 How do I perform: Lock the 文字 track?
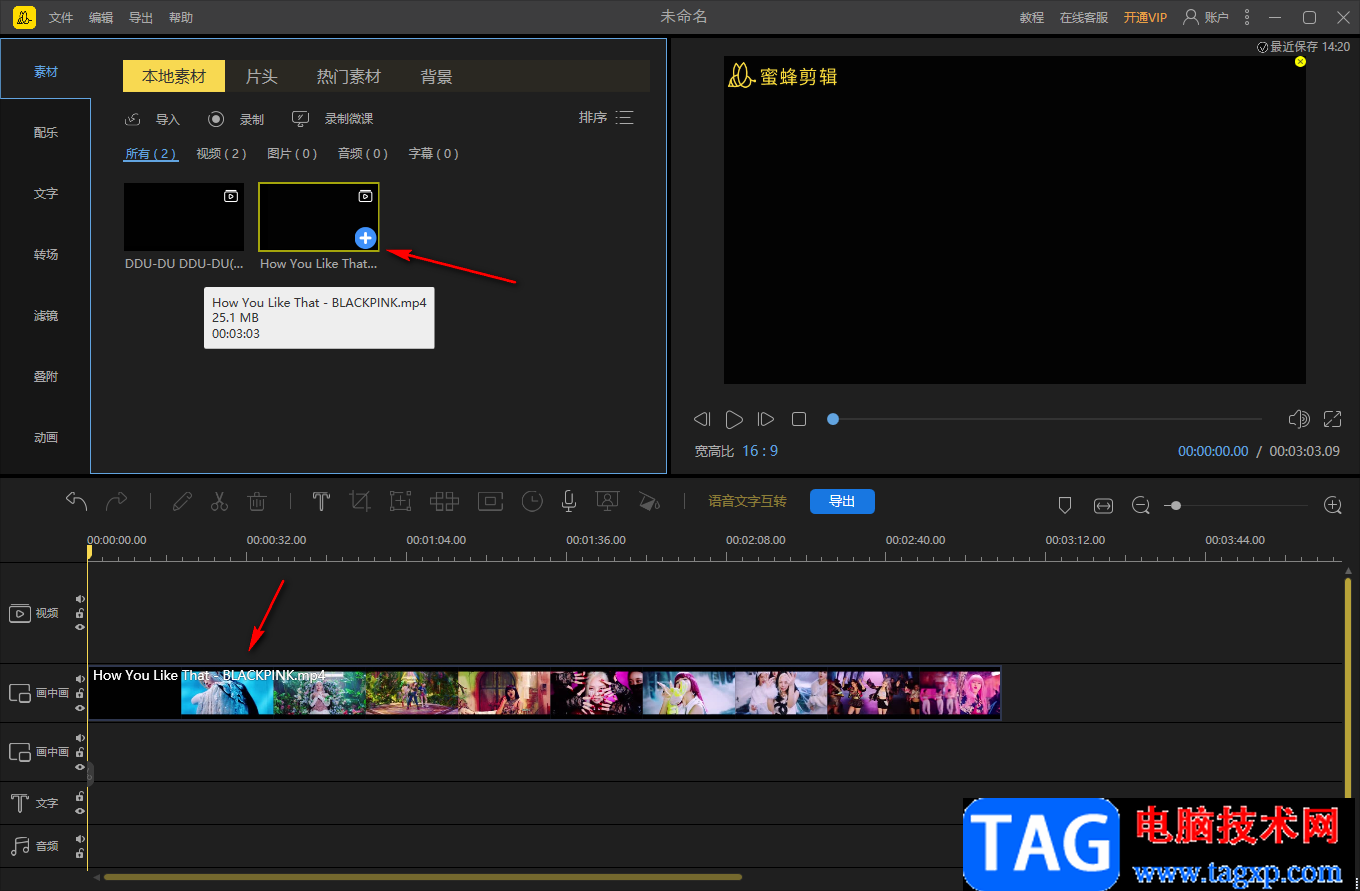80,796
